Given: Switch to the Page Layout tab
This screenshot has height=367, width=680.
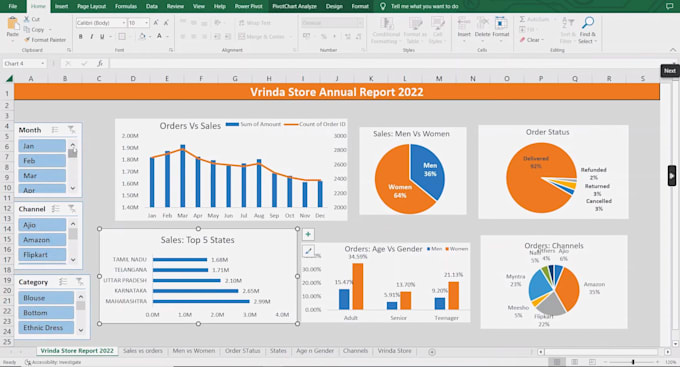Looking at the screenshot, I should (x=92, y=6).
